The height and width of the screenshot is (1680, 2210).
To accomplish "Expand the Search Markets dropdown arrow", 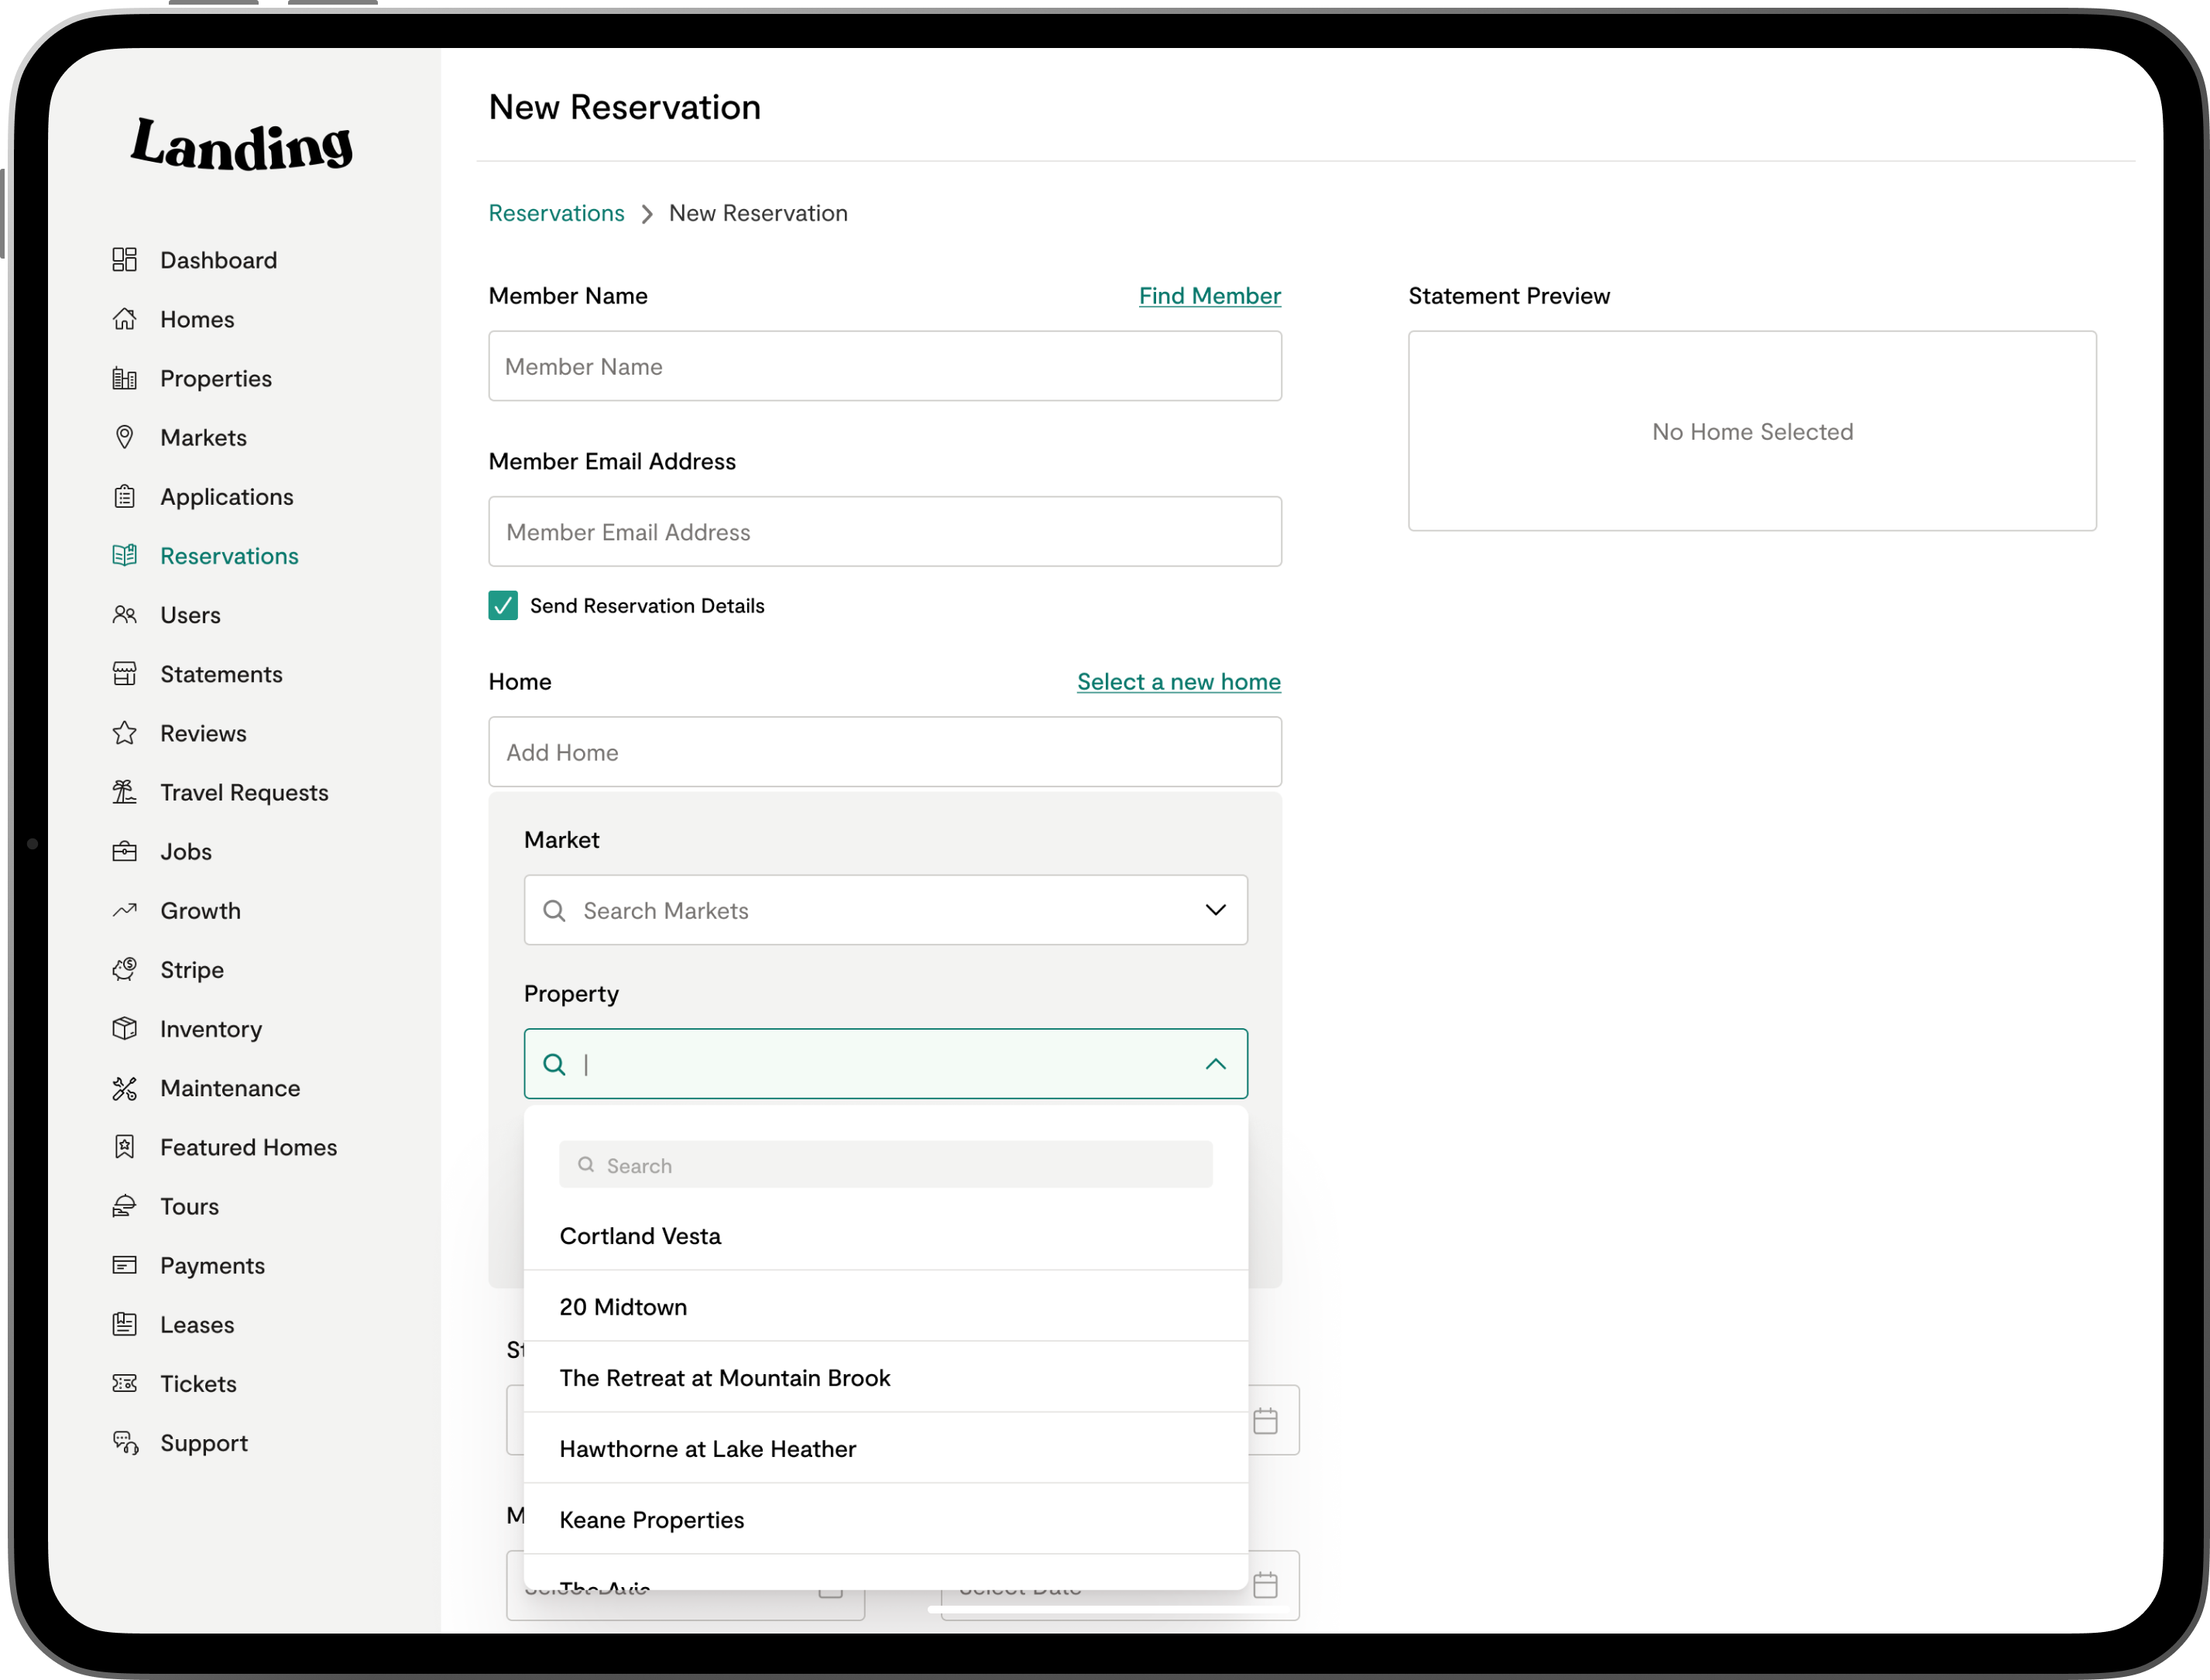I will [x=1215, y=910].
